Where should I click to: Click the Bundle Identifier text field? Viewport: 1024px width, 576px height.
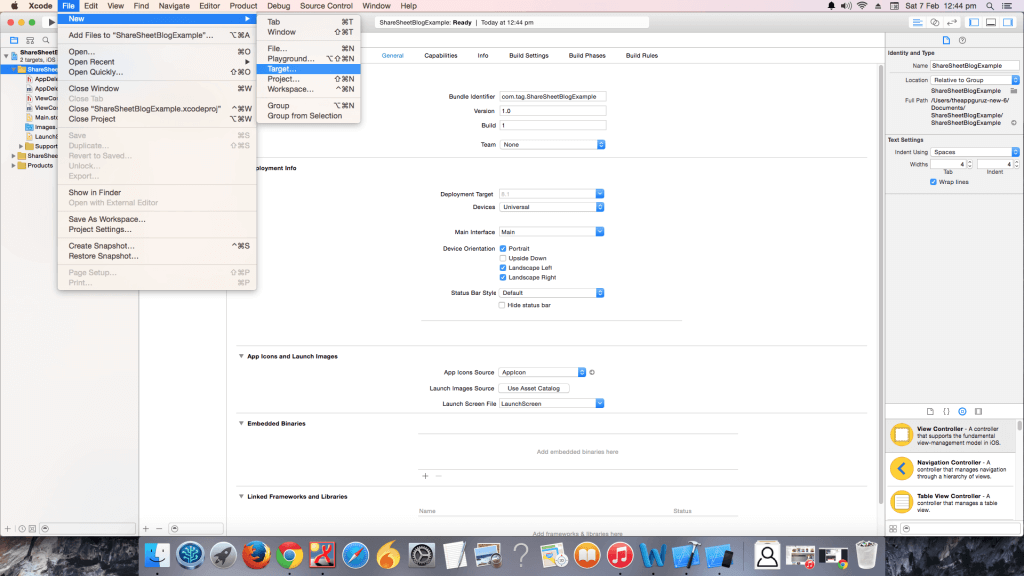552,97
